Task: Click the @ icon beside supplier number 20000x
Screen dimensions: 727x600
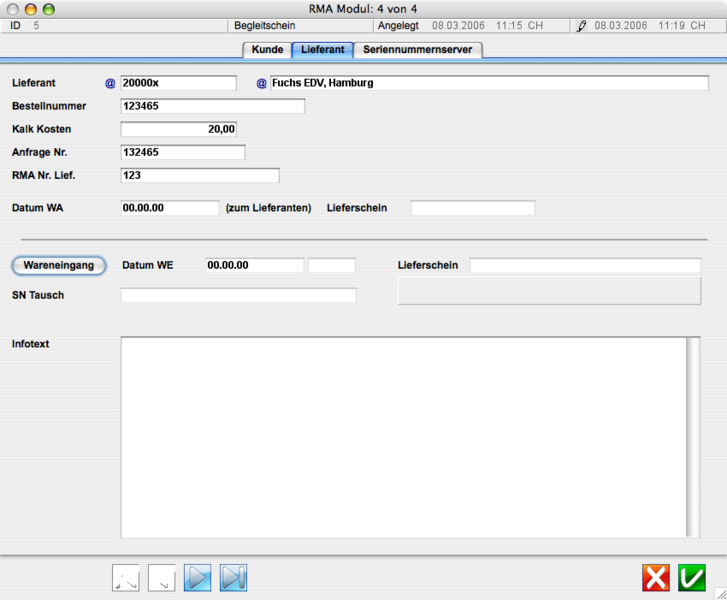Action: (110, 84)
